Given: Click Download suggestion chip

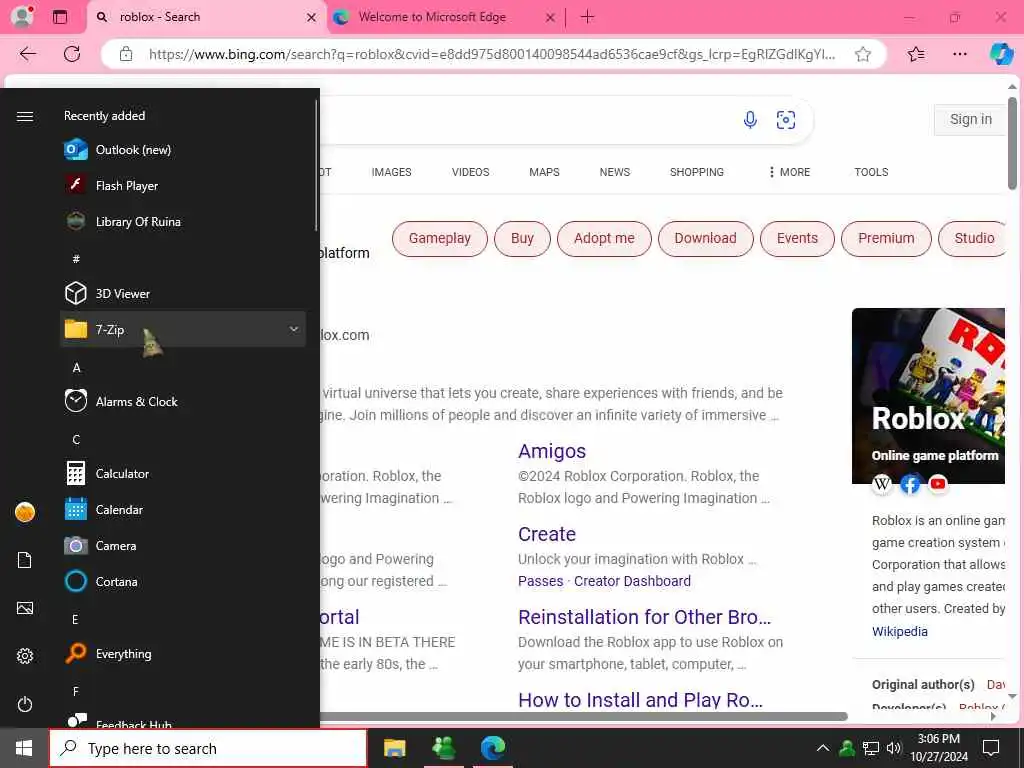Looking at the screenshot, I should coord(705,238).
